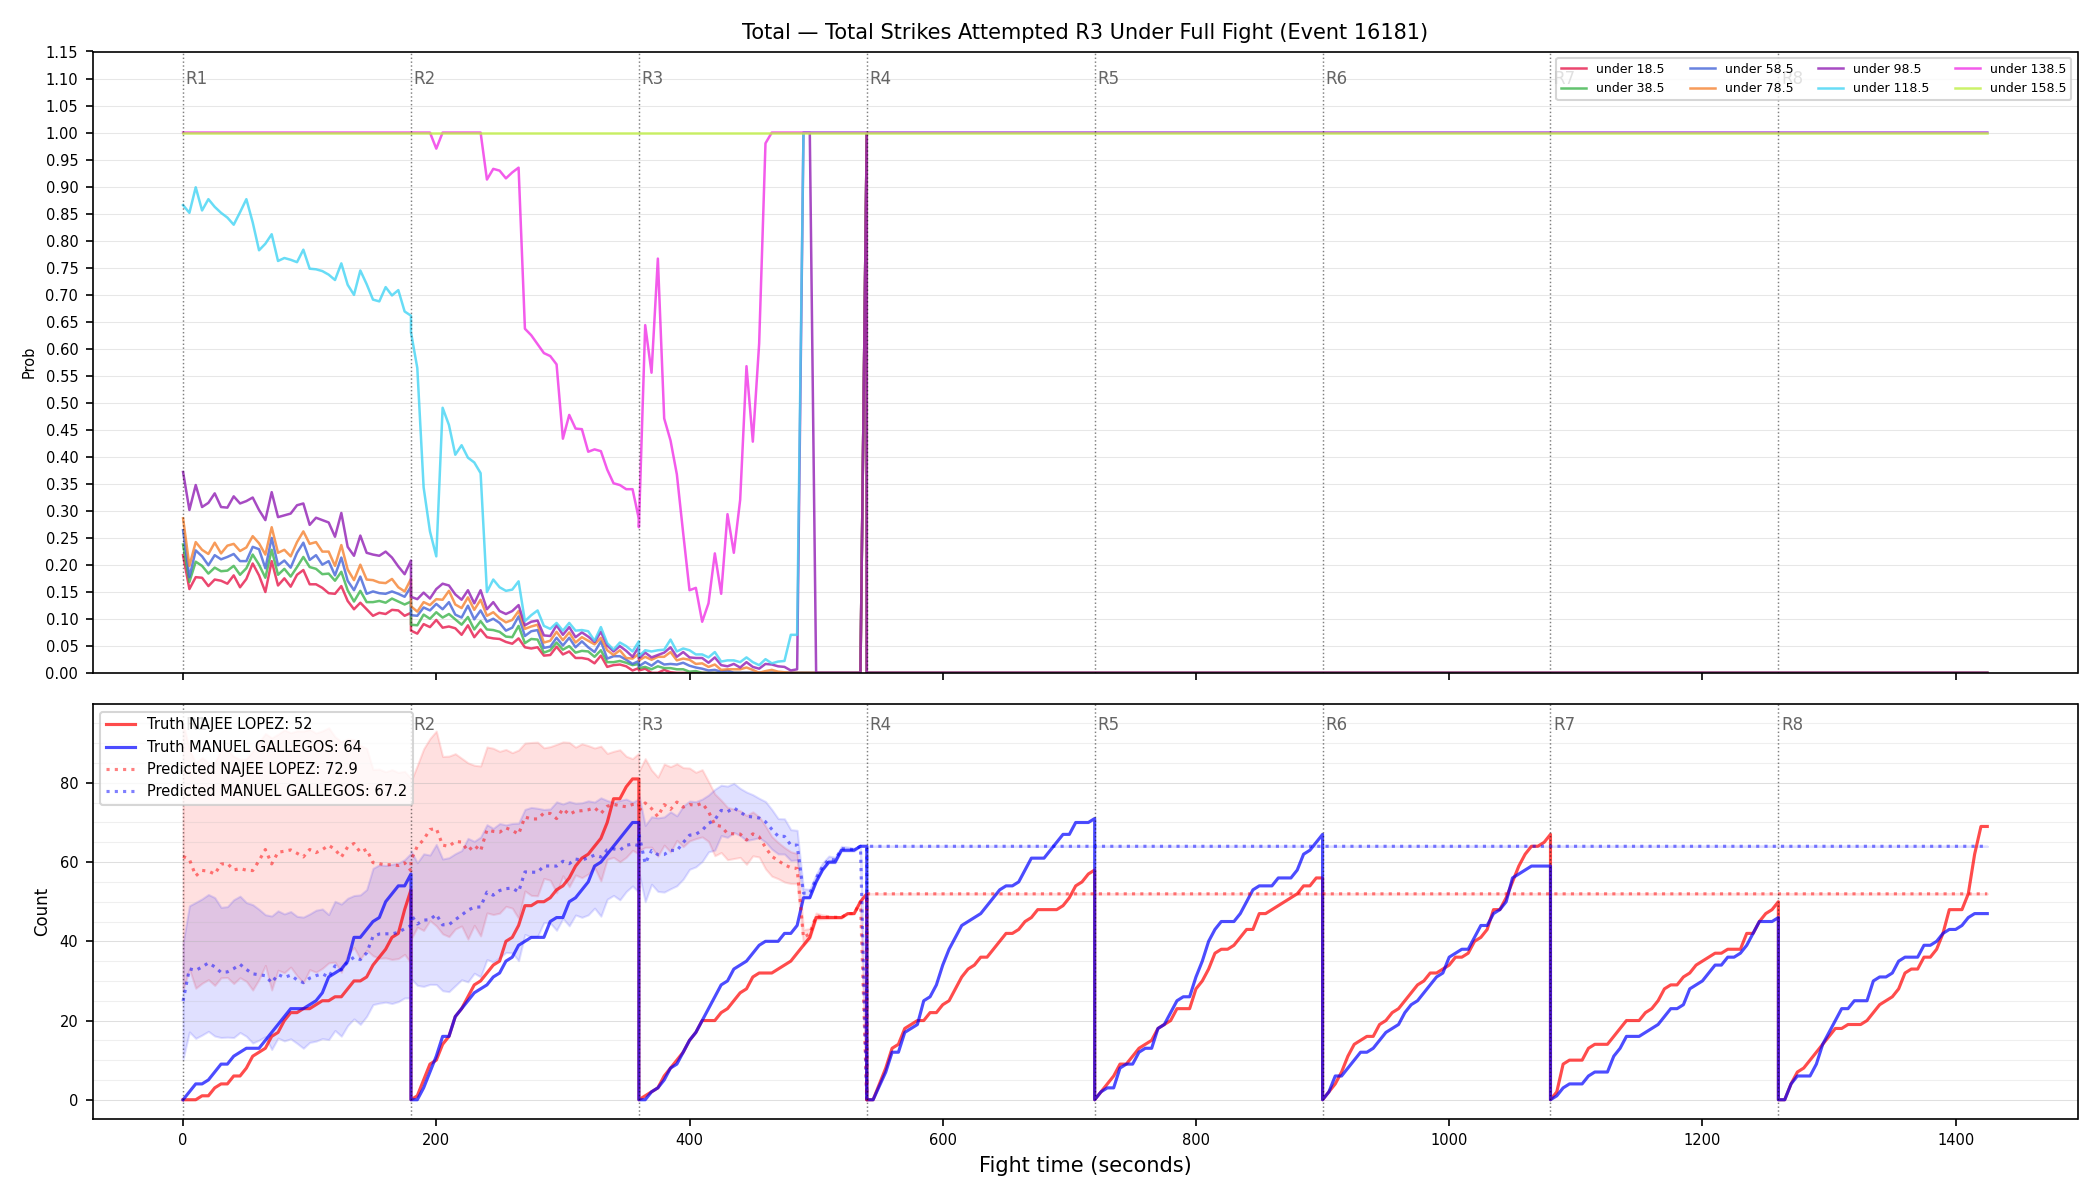Click the 0.85 tick on Prob axis
This screenshot has height=1200, width=2100.
[62, 214]
